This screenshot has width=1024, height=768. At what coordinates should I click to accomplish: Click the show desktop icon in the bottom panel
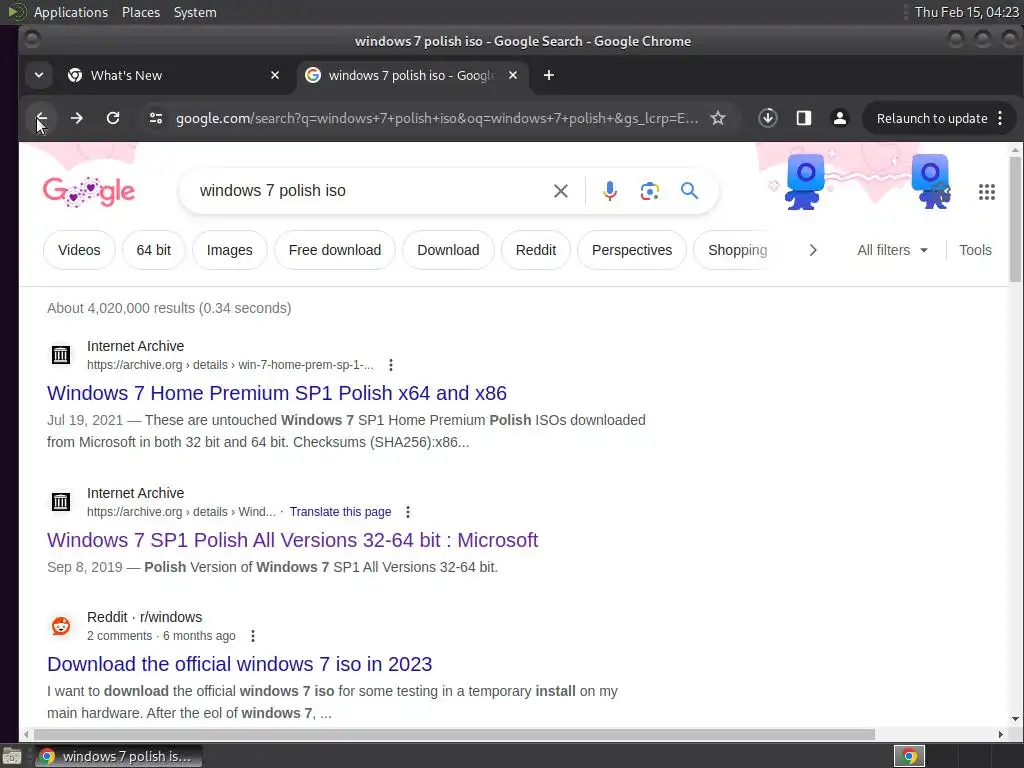[x=12, y=756]
